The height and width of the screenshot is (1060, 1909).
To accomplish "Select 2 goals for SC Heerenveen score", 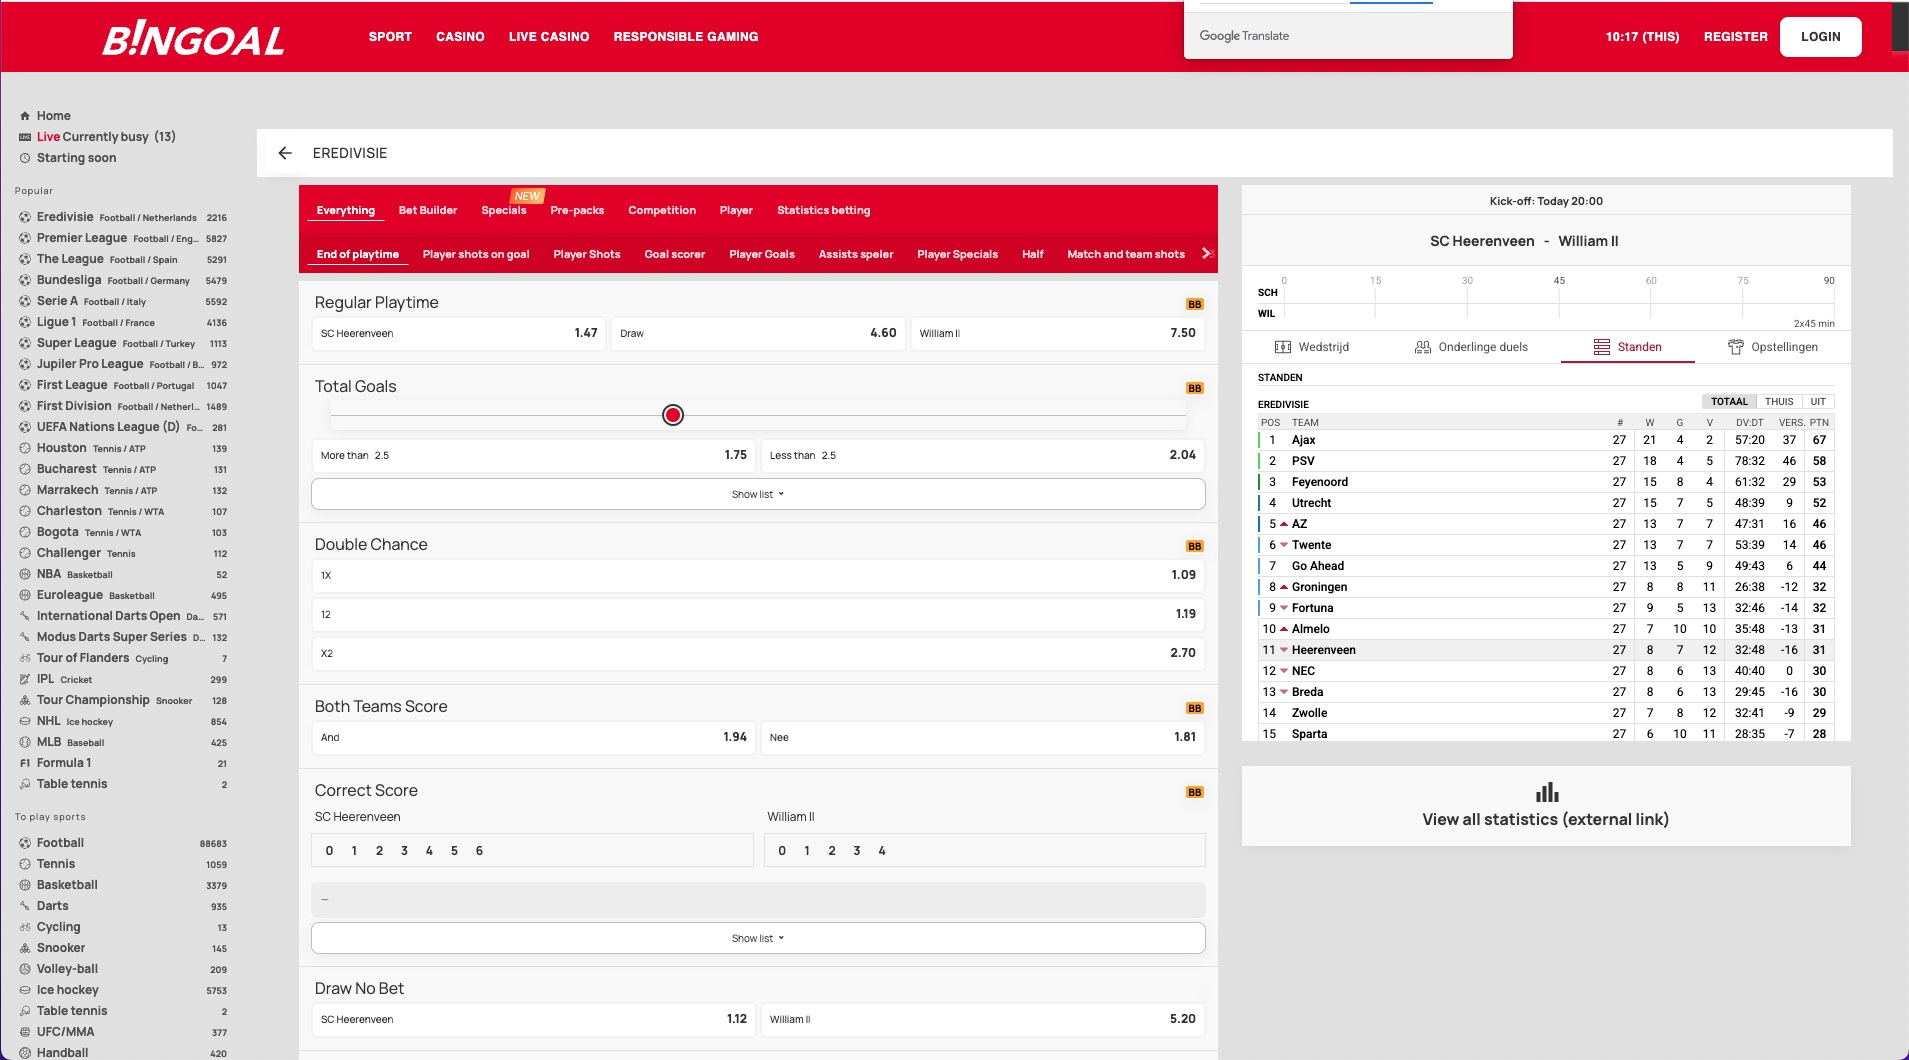I will click(379, 851).
